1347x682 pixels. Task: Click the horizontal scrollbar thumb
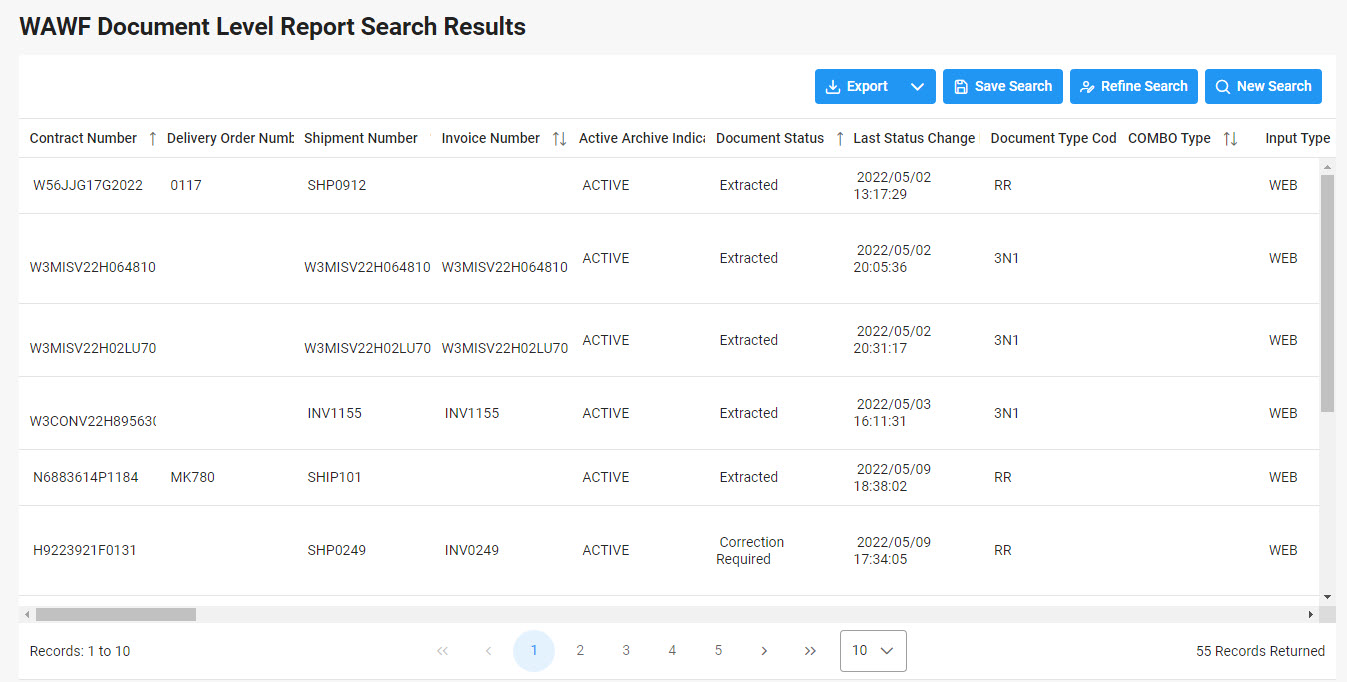pos(115,614)
